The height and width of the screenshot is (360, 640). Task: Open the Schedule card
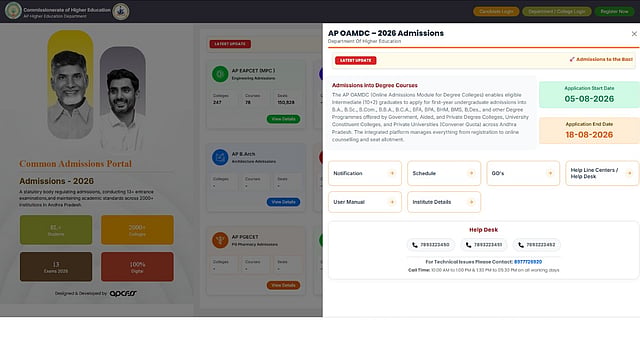coord(444,173)
